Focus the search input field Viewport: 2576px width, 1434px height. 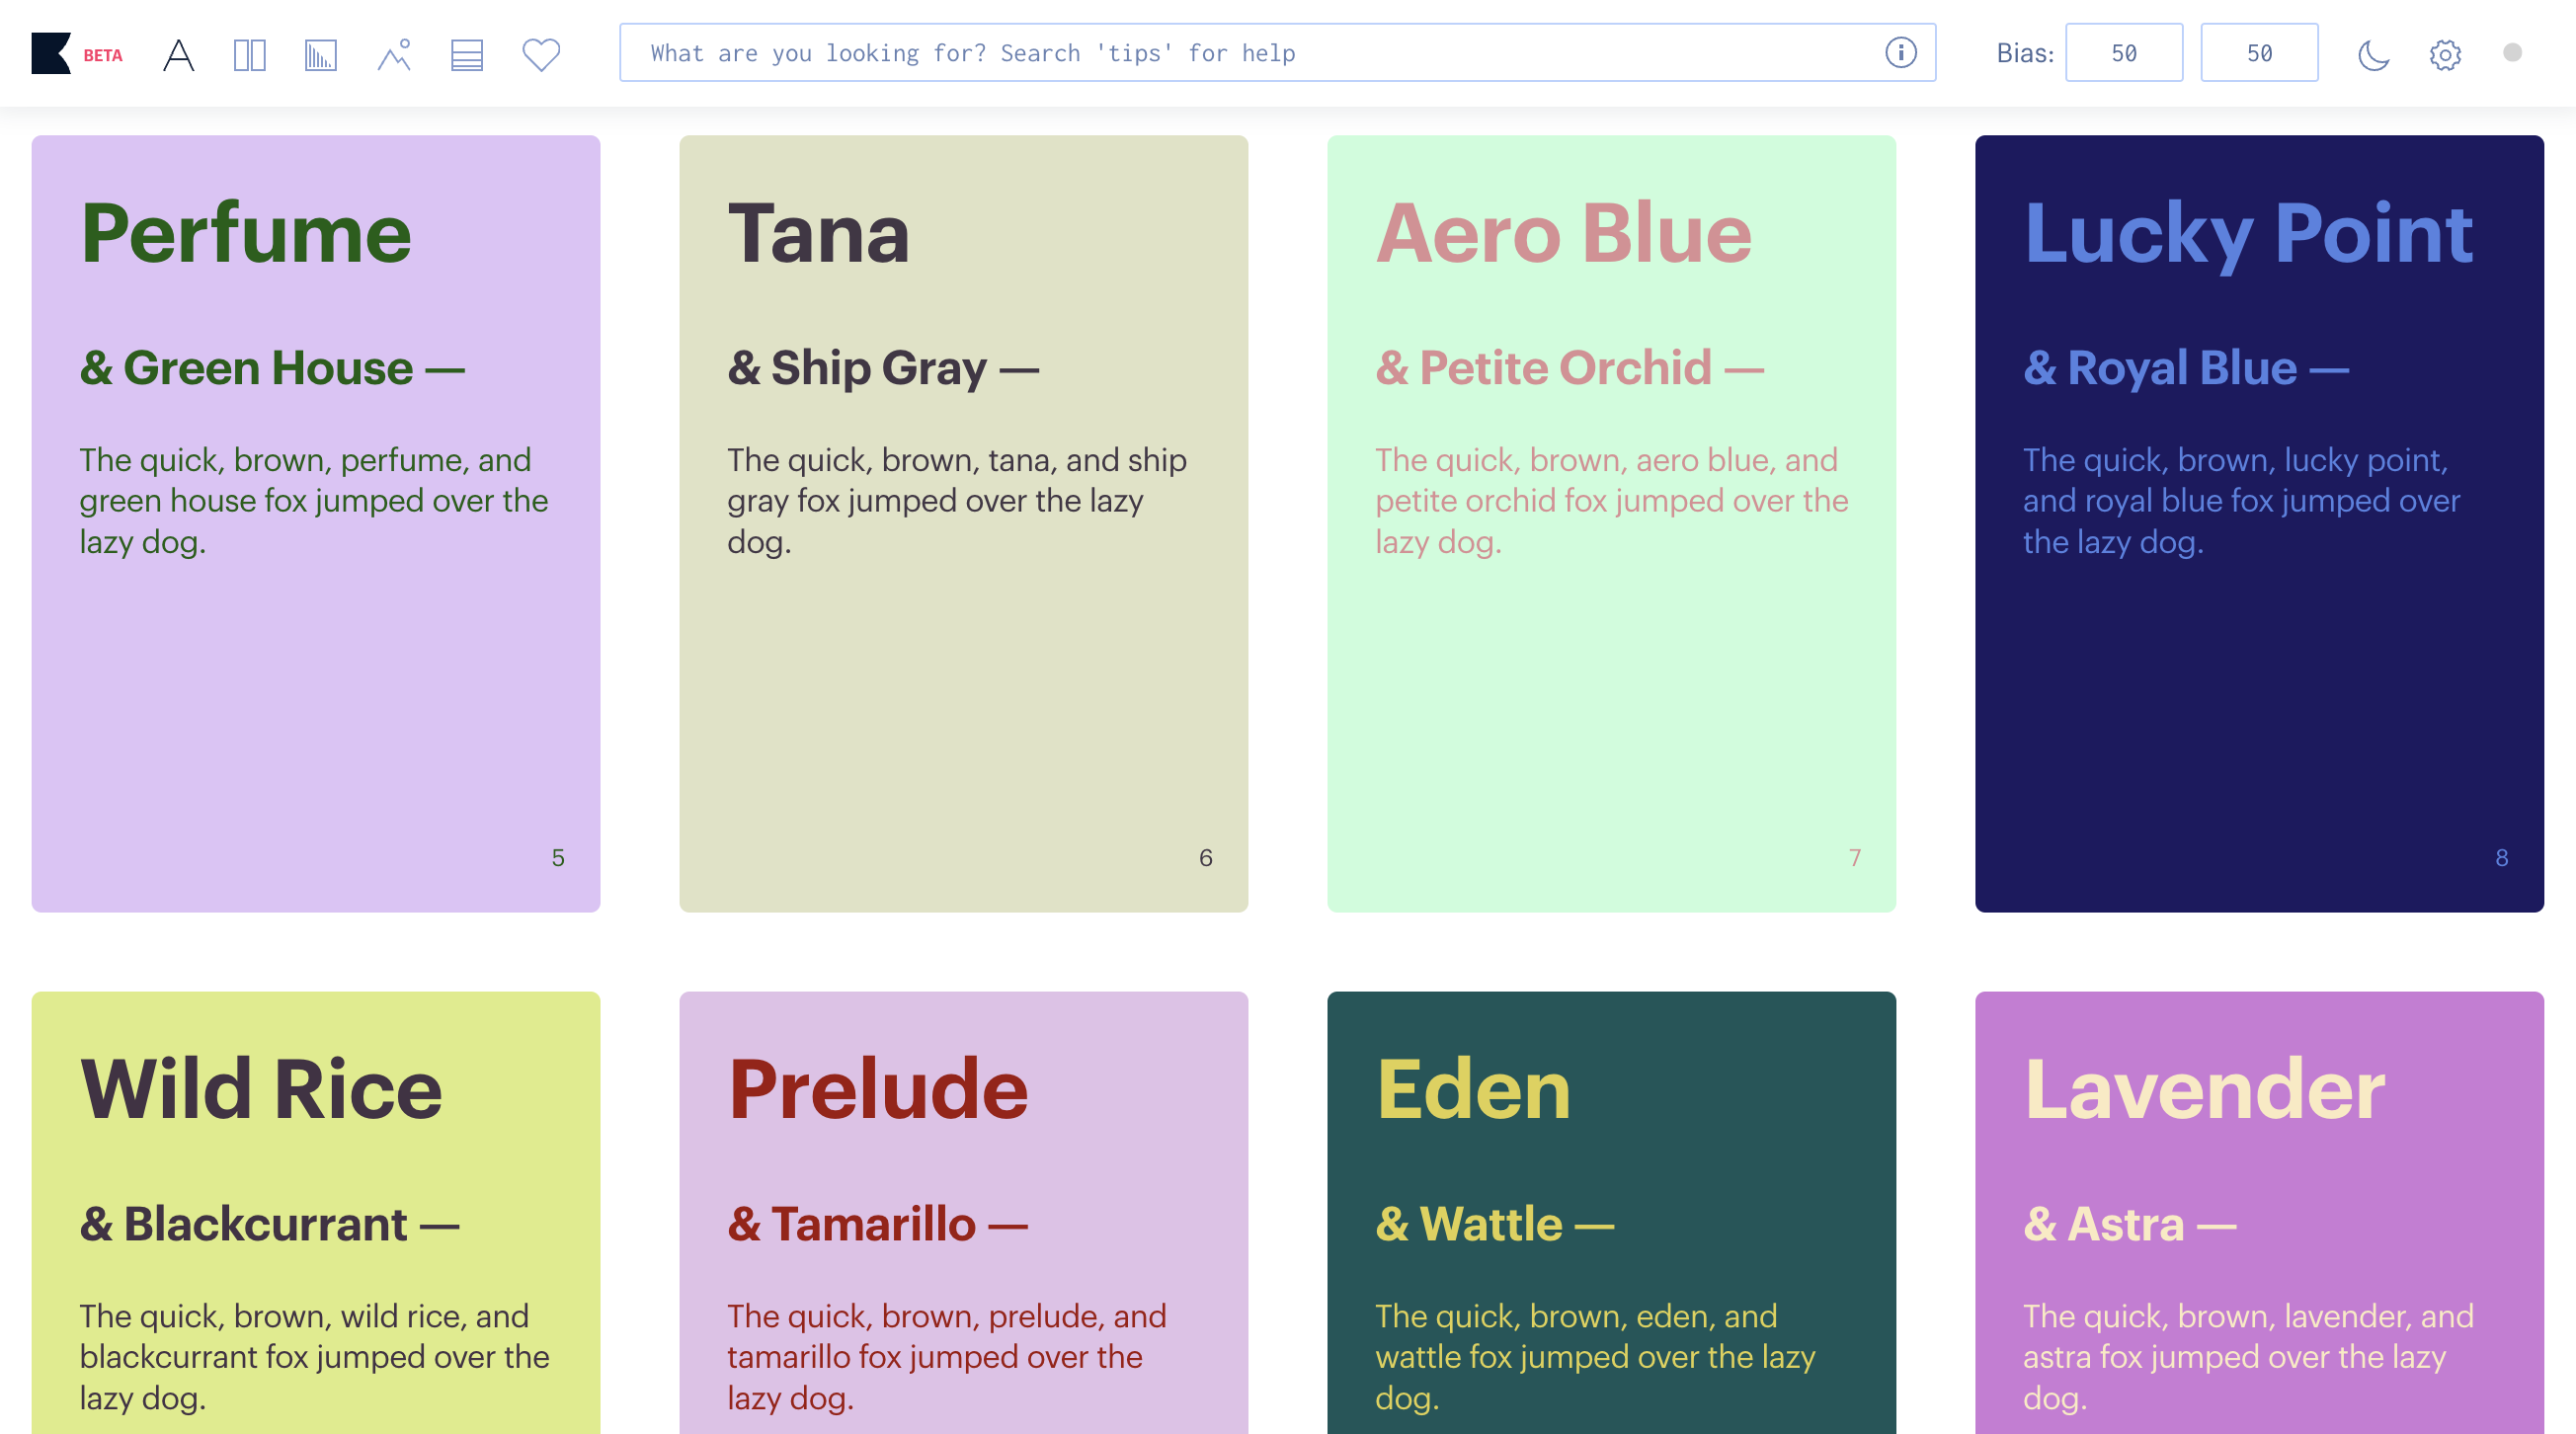[1250, 53]
